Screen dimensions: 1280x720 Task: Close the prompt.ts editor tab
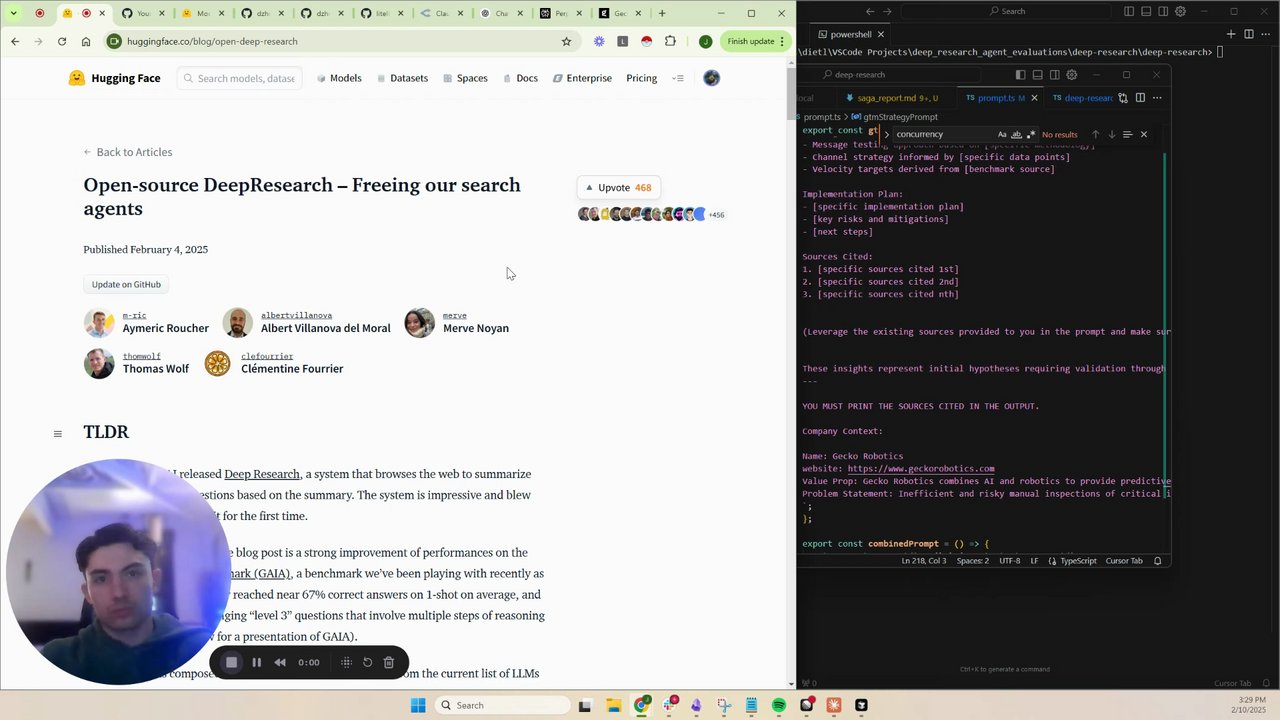coord(1034,98)
